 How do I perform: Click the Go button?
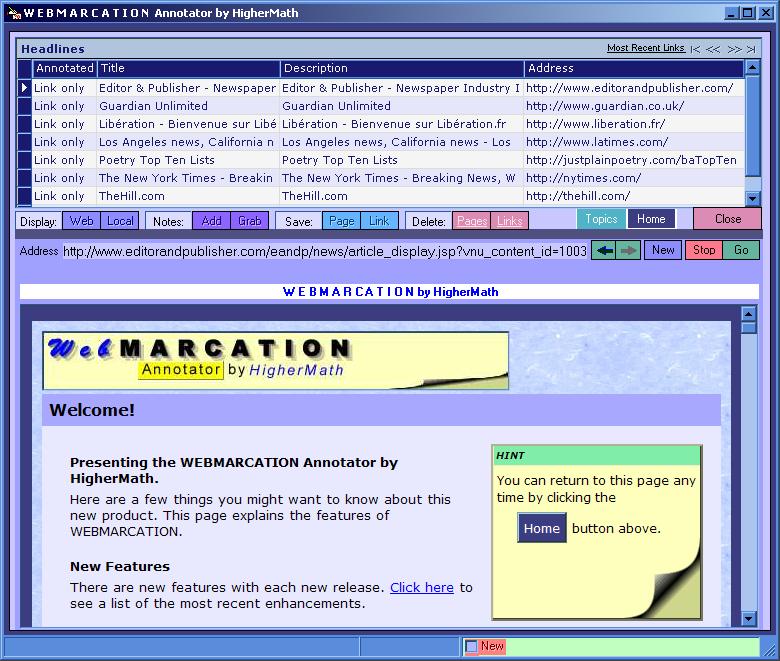pyautogui.click(x=741, y=250)
